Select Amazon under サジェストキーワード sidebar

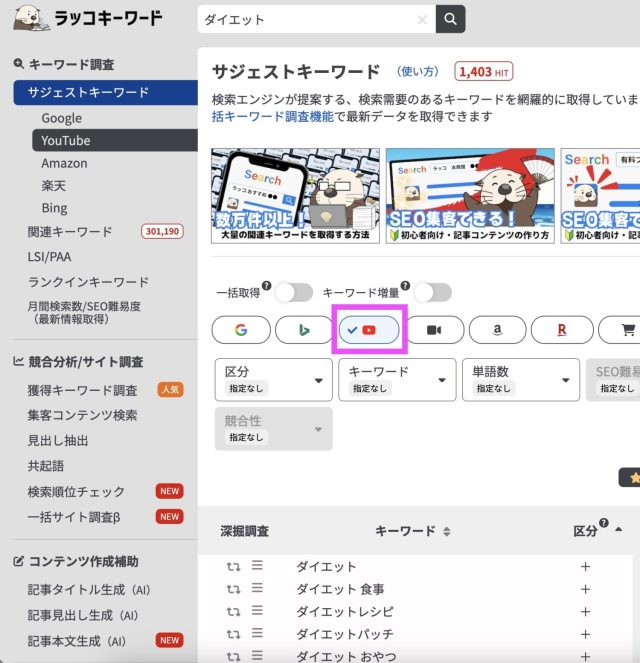pyautogui.click(x=64, y=163)
